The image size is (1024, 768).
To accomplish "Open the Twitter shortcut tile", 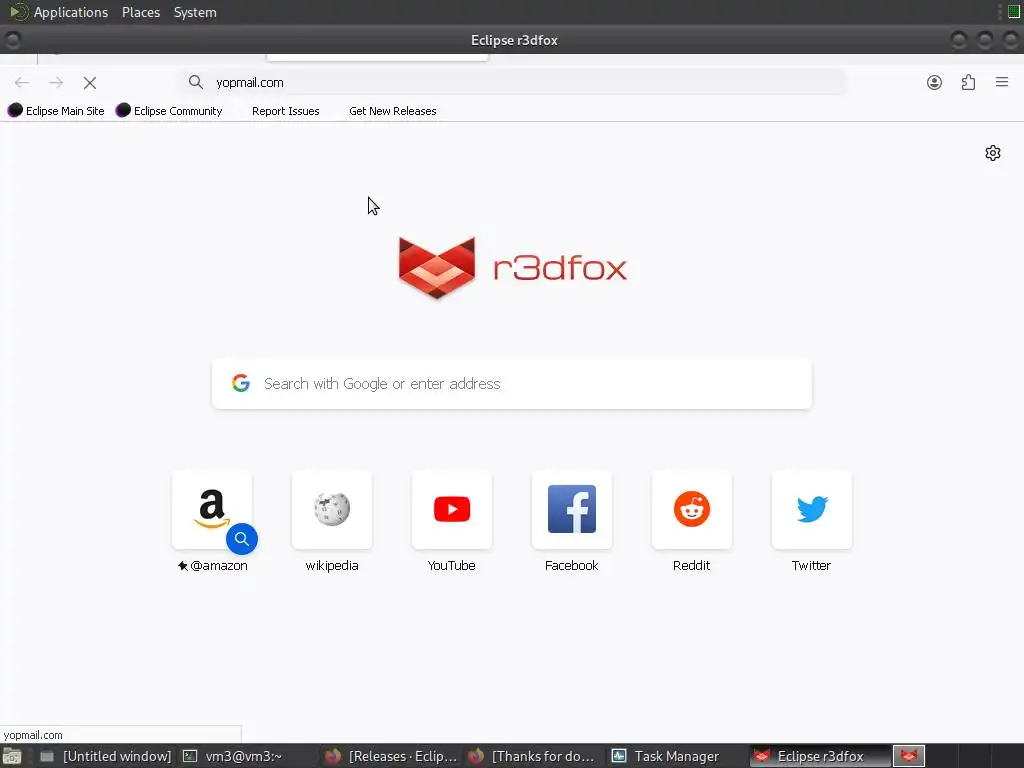I will (x=812, y=509).
